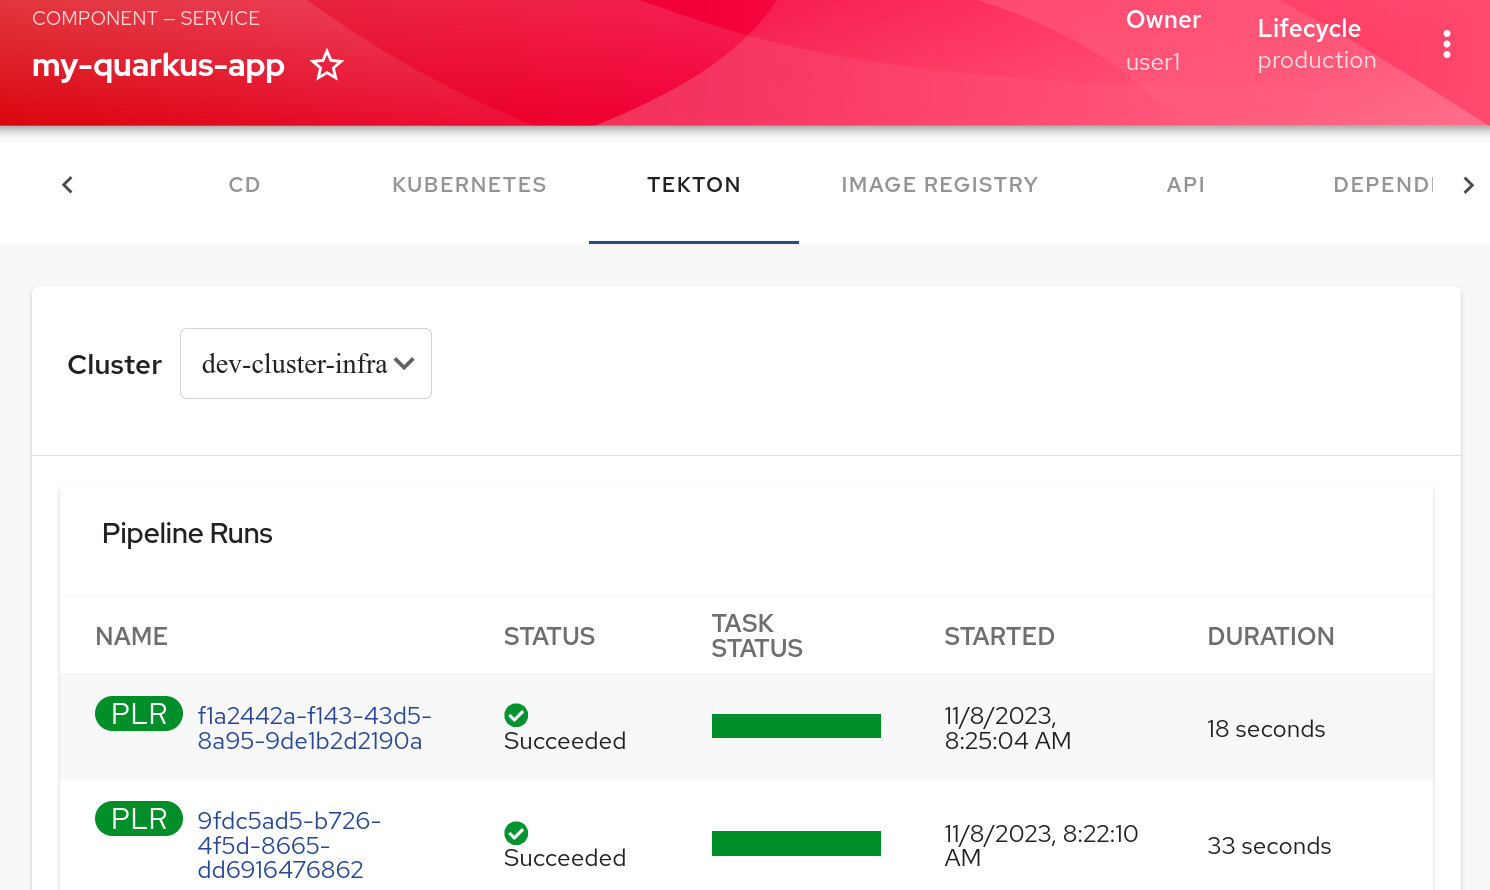1490x890 pixels.
Task: Open the Image Registry tab
Action: 939,185
